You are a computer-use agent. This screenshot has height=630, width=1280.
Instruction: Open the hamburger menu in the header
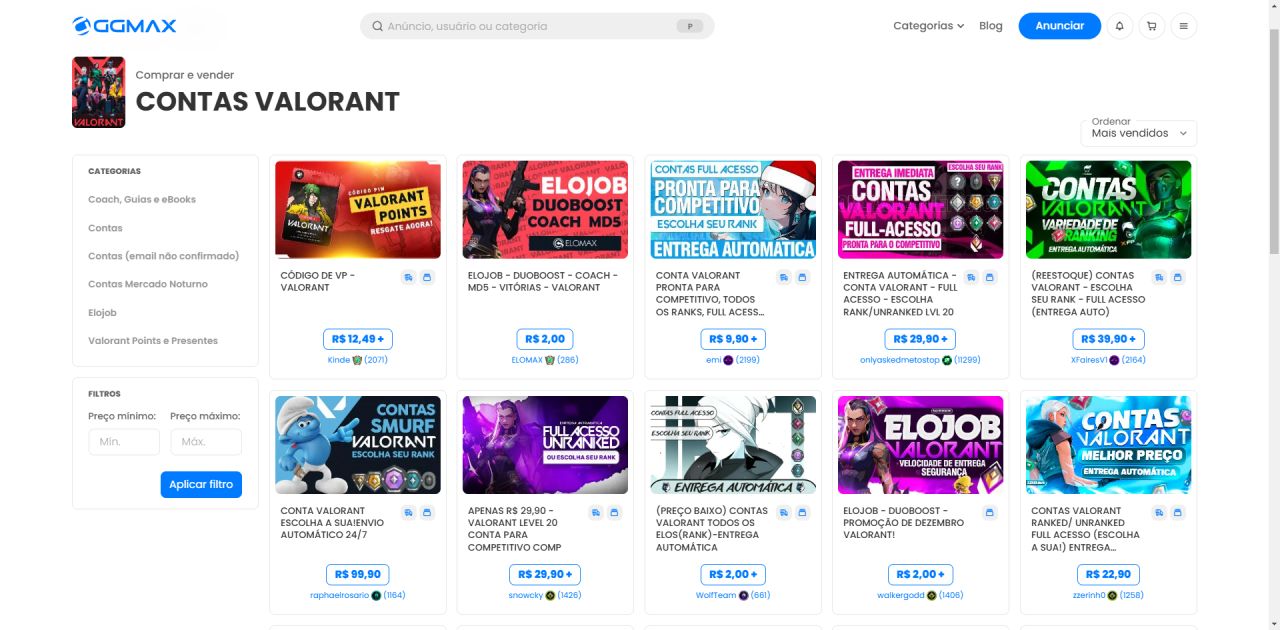click(x=1183, y=26)
